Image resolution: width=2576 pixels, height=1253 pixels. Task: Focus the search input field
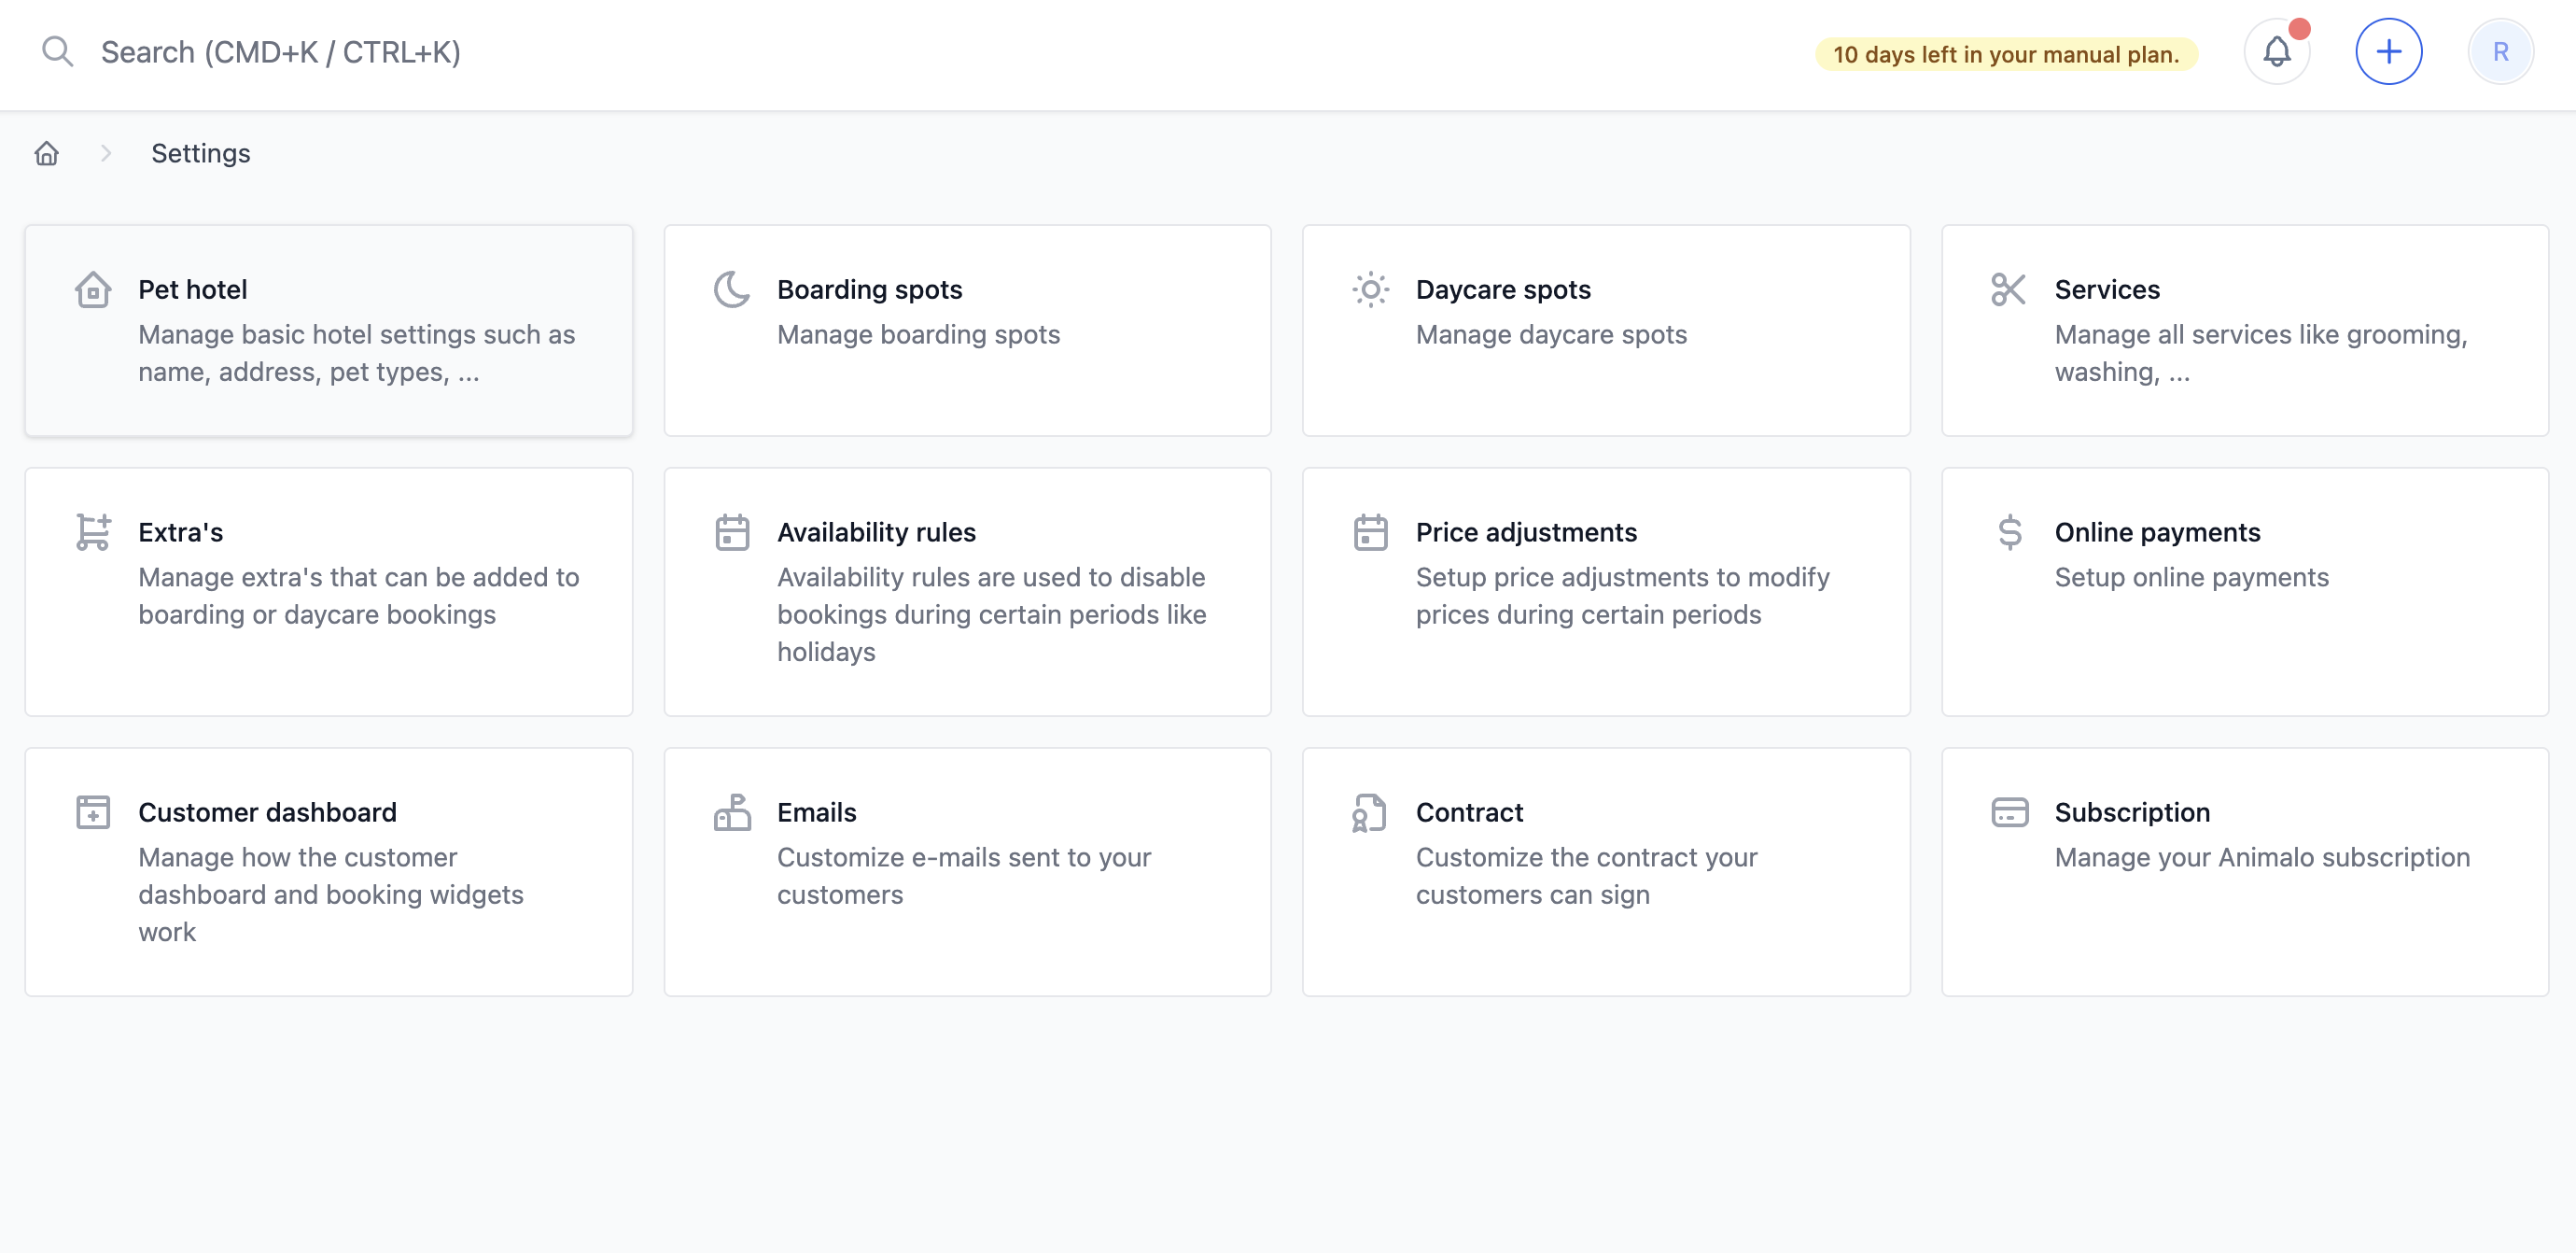(x=280, y=52)
